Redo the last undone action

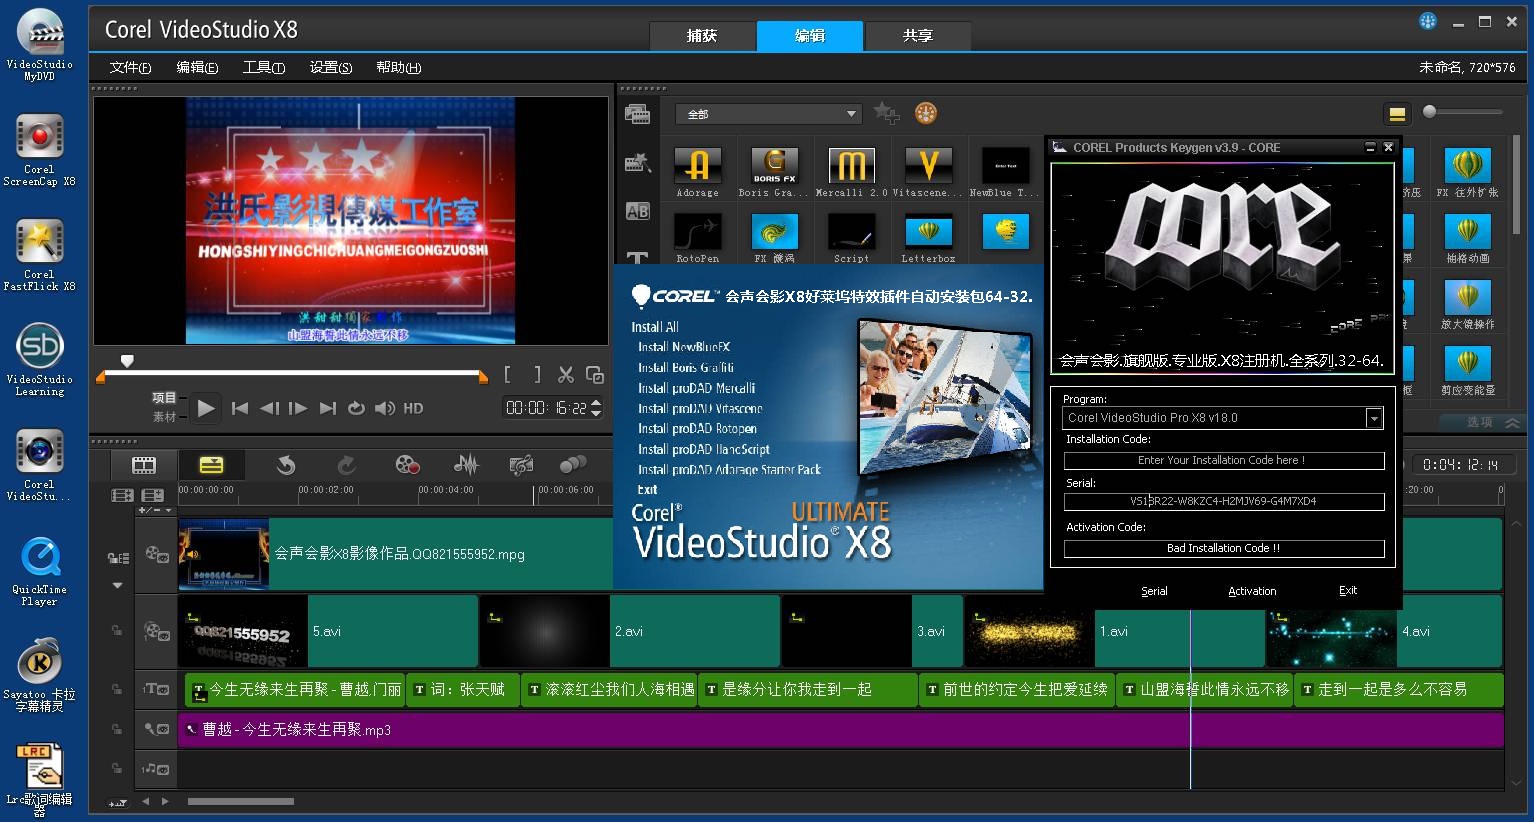[346, 465]
